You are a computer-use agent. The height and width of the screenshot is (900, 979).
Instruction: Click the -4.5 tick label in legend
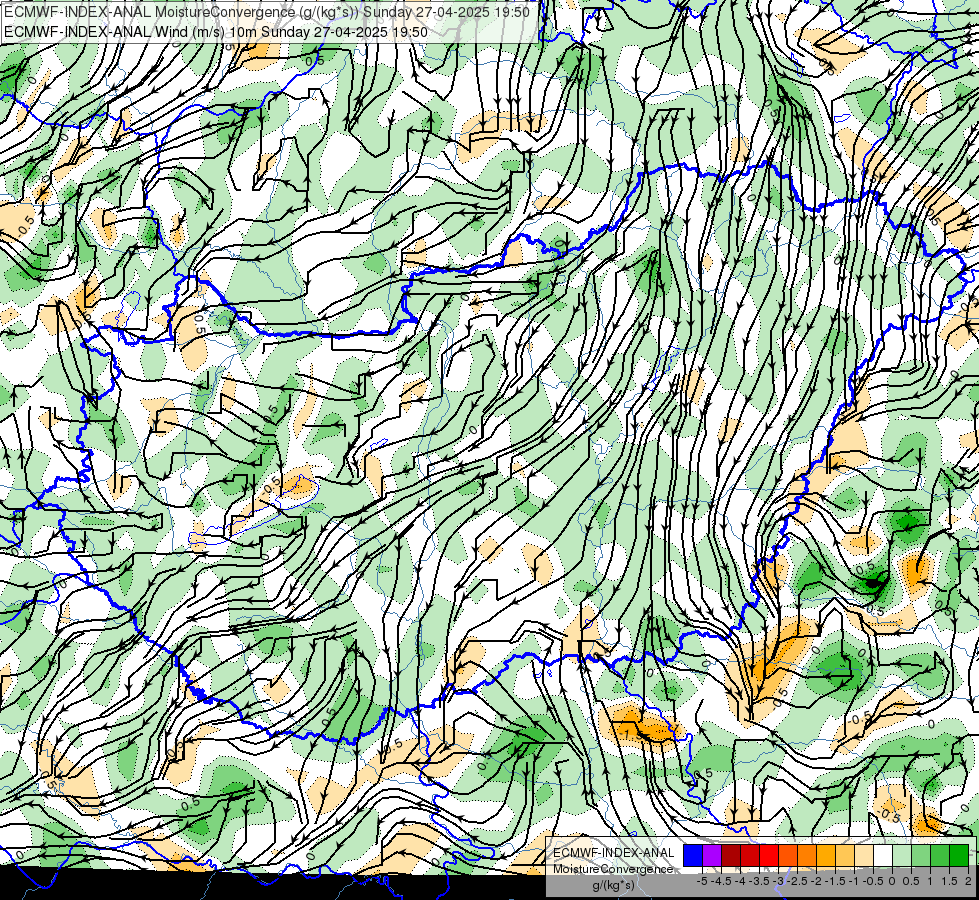pos(722,881)
